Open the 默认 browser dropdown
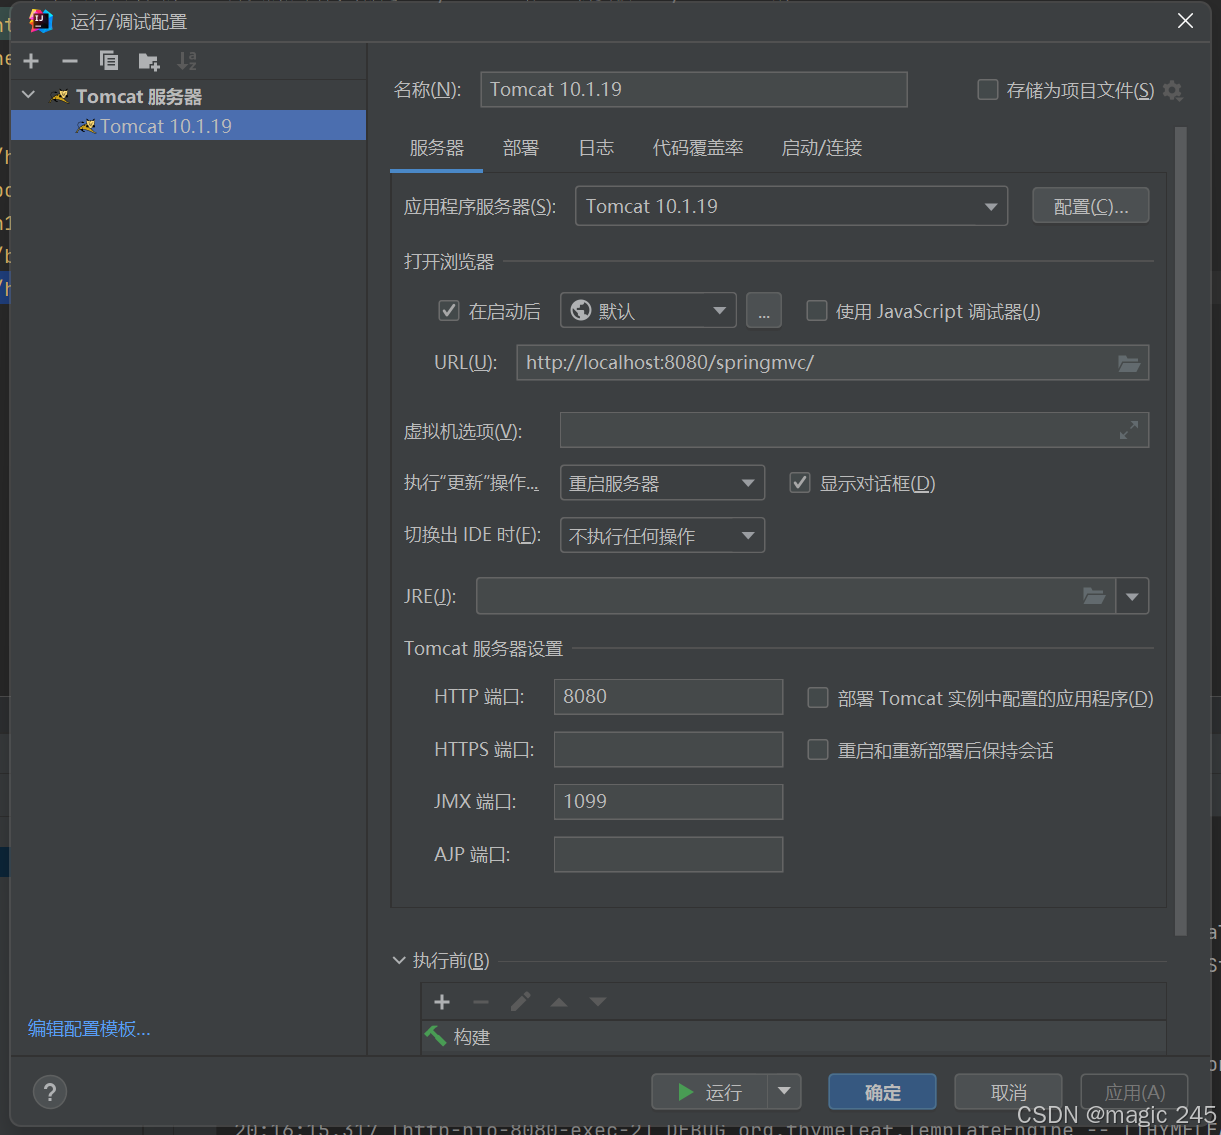Viewport: 1221px width, 1135px height. pyautogui.click(x=648, y=311)
